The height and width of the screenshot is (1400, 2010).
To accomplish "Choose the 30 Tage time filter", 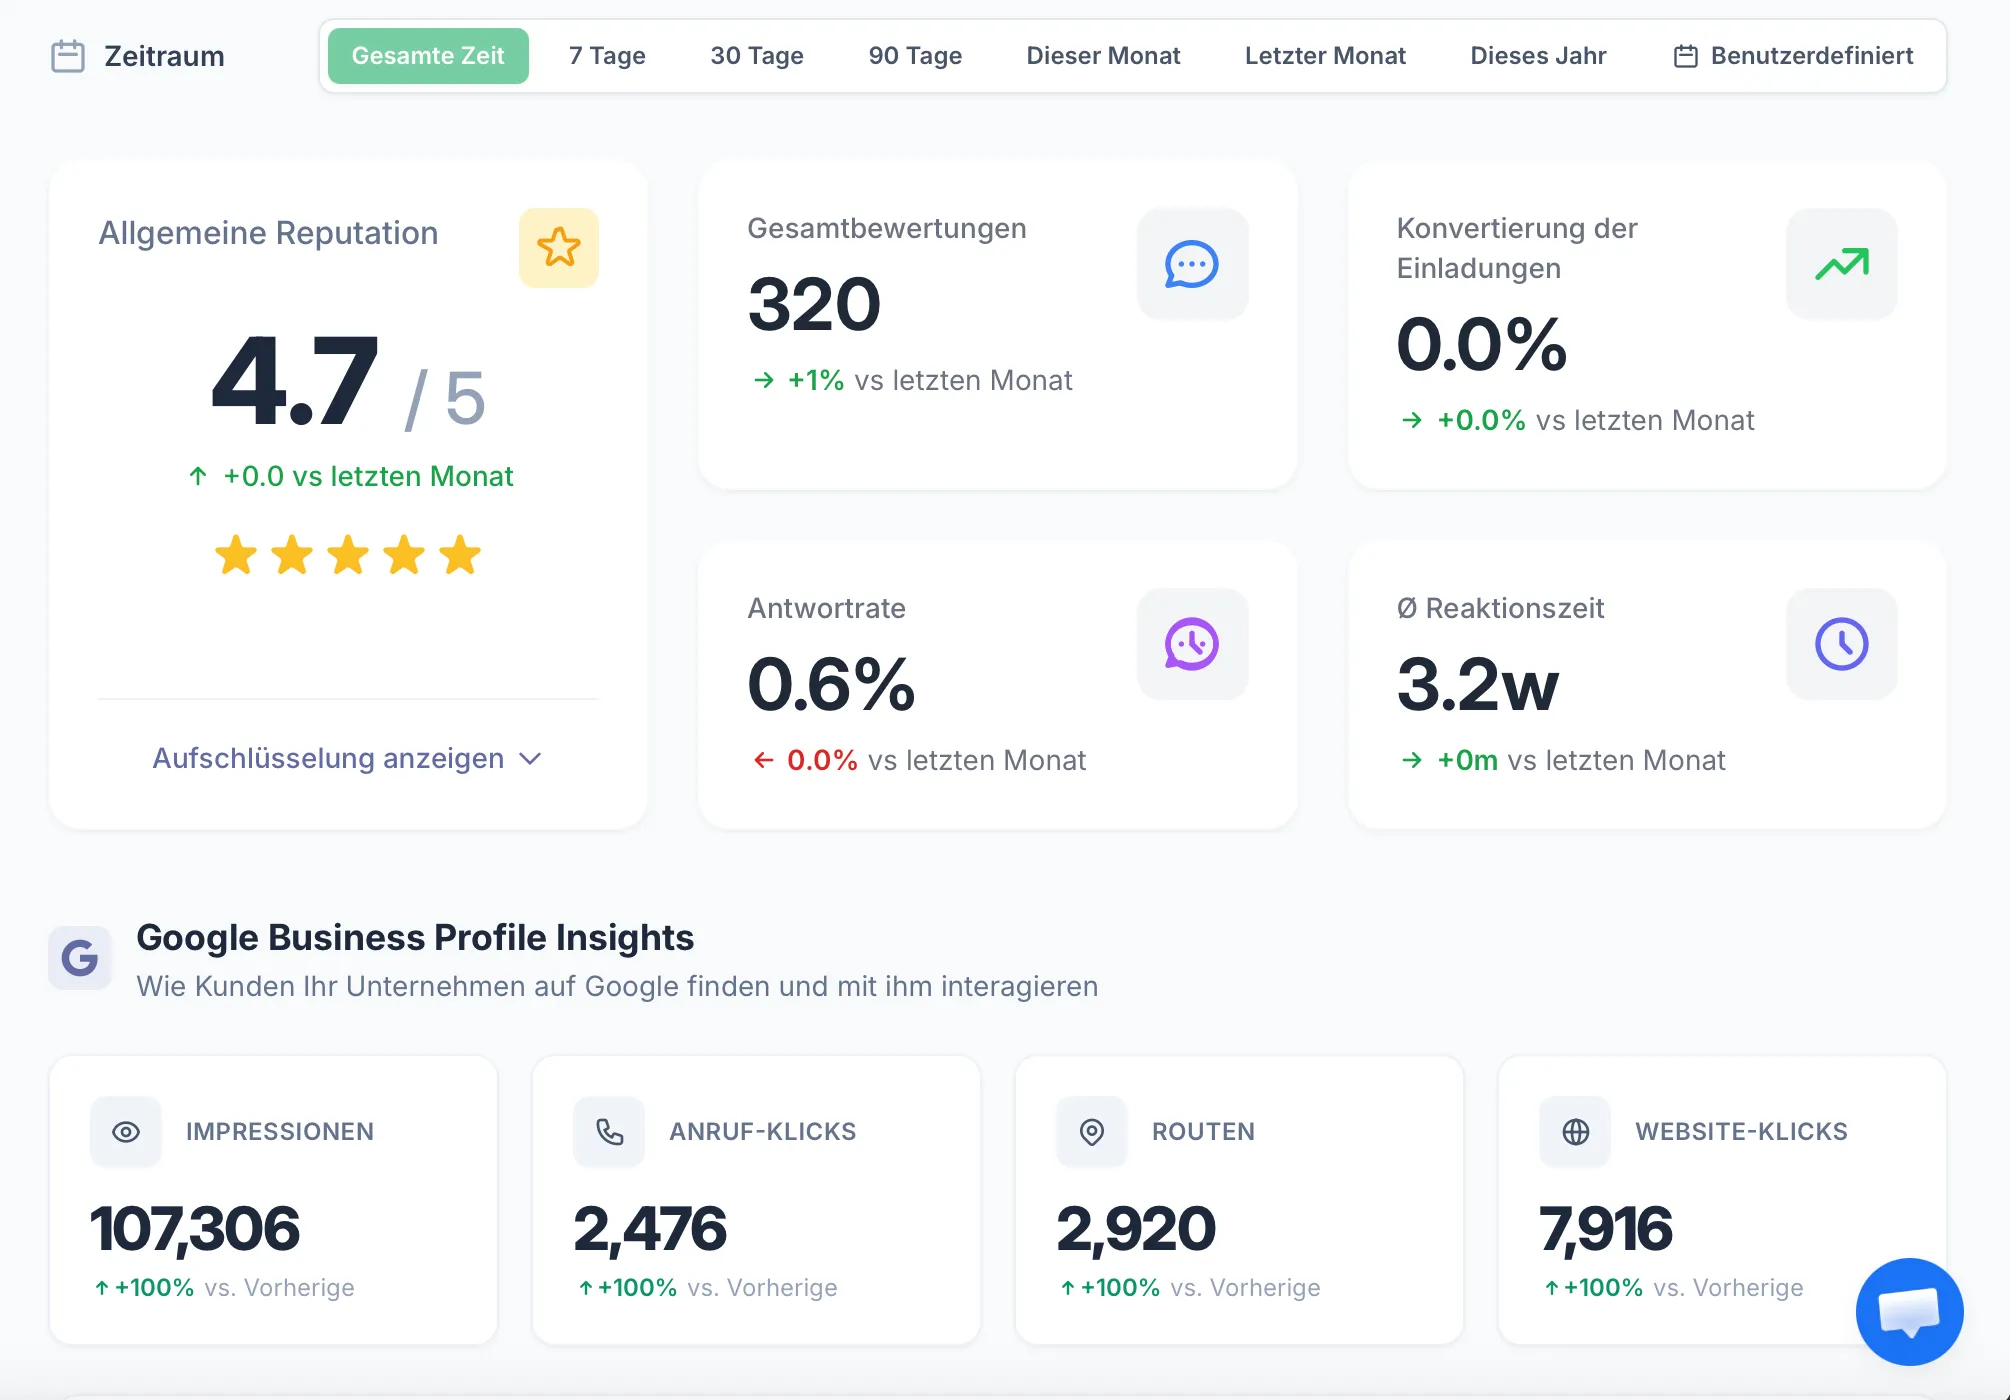I will 757,56.
